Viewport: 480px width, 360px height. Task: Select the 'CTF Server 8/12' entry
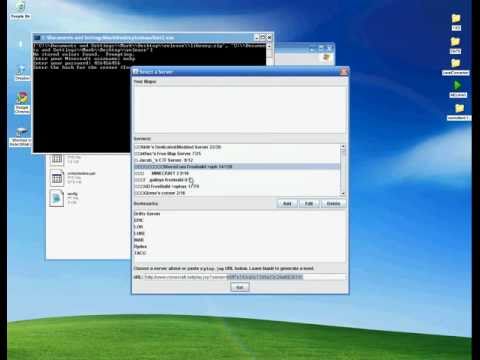(x=237, y=160)
